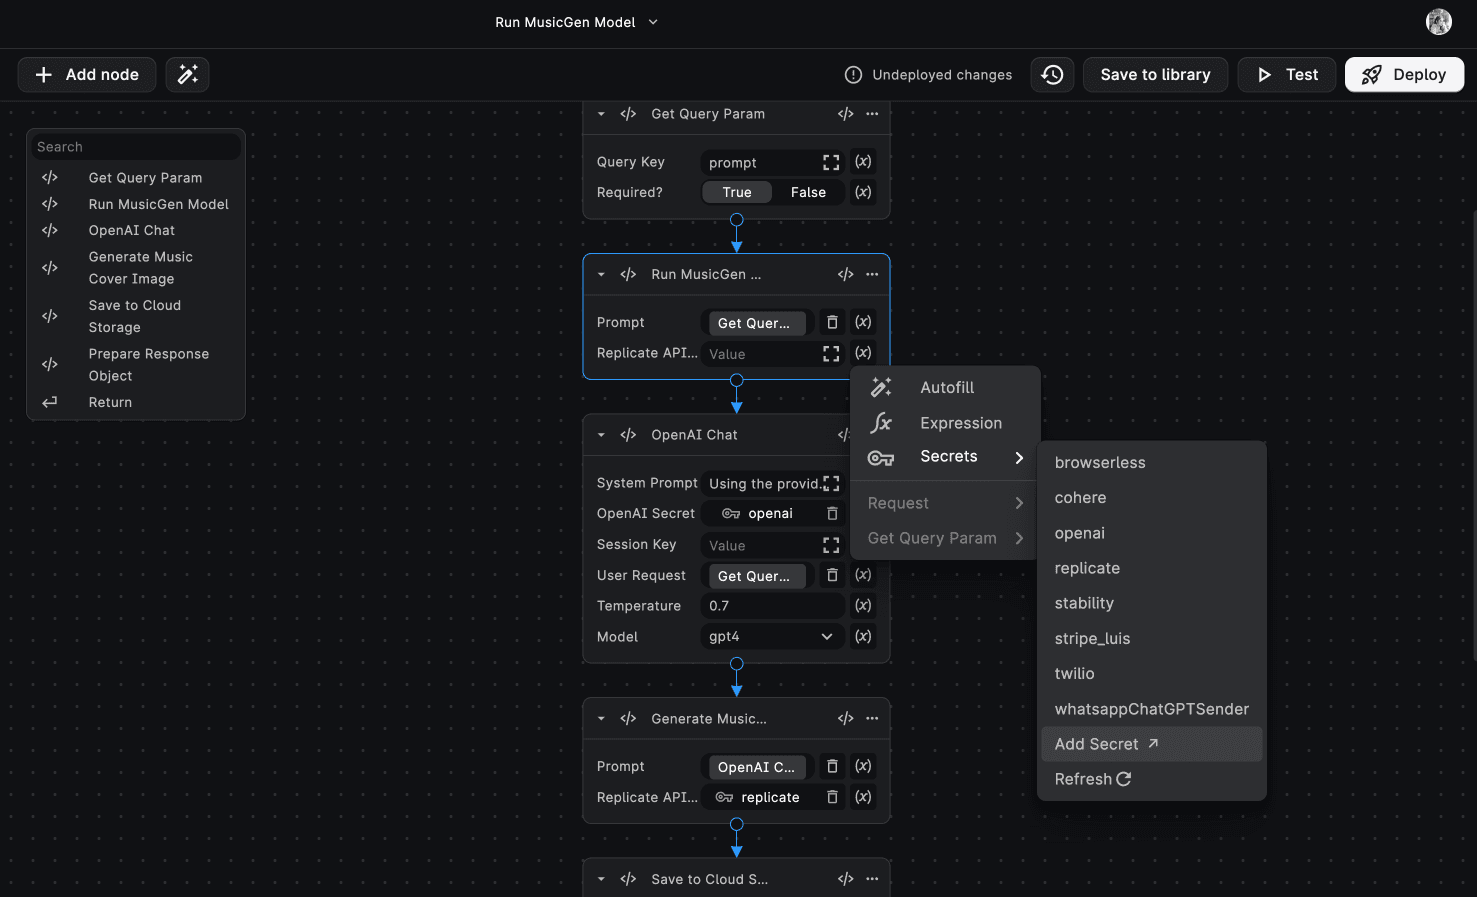Click the plus icon on Add node button
This screenshot has width=1477, height=897.
tap(43, 74)
